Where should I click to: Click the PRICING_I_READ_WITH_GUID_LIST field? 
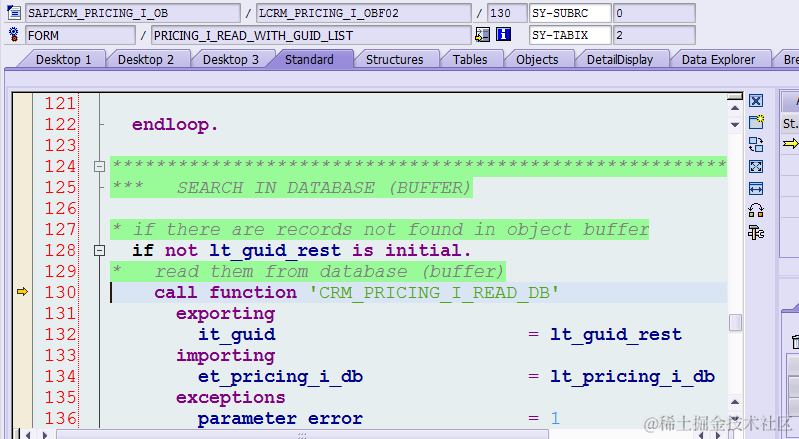(311, 35)
